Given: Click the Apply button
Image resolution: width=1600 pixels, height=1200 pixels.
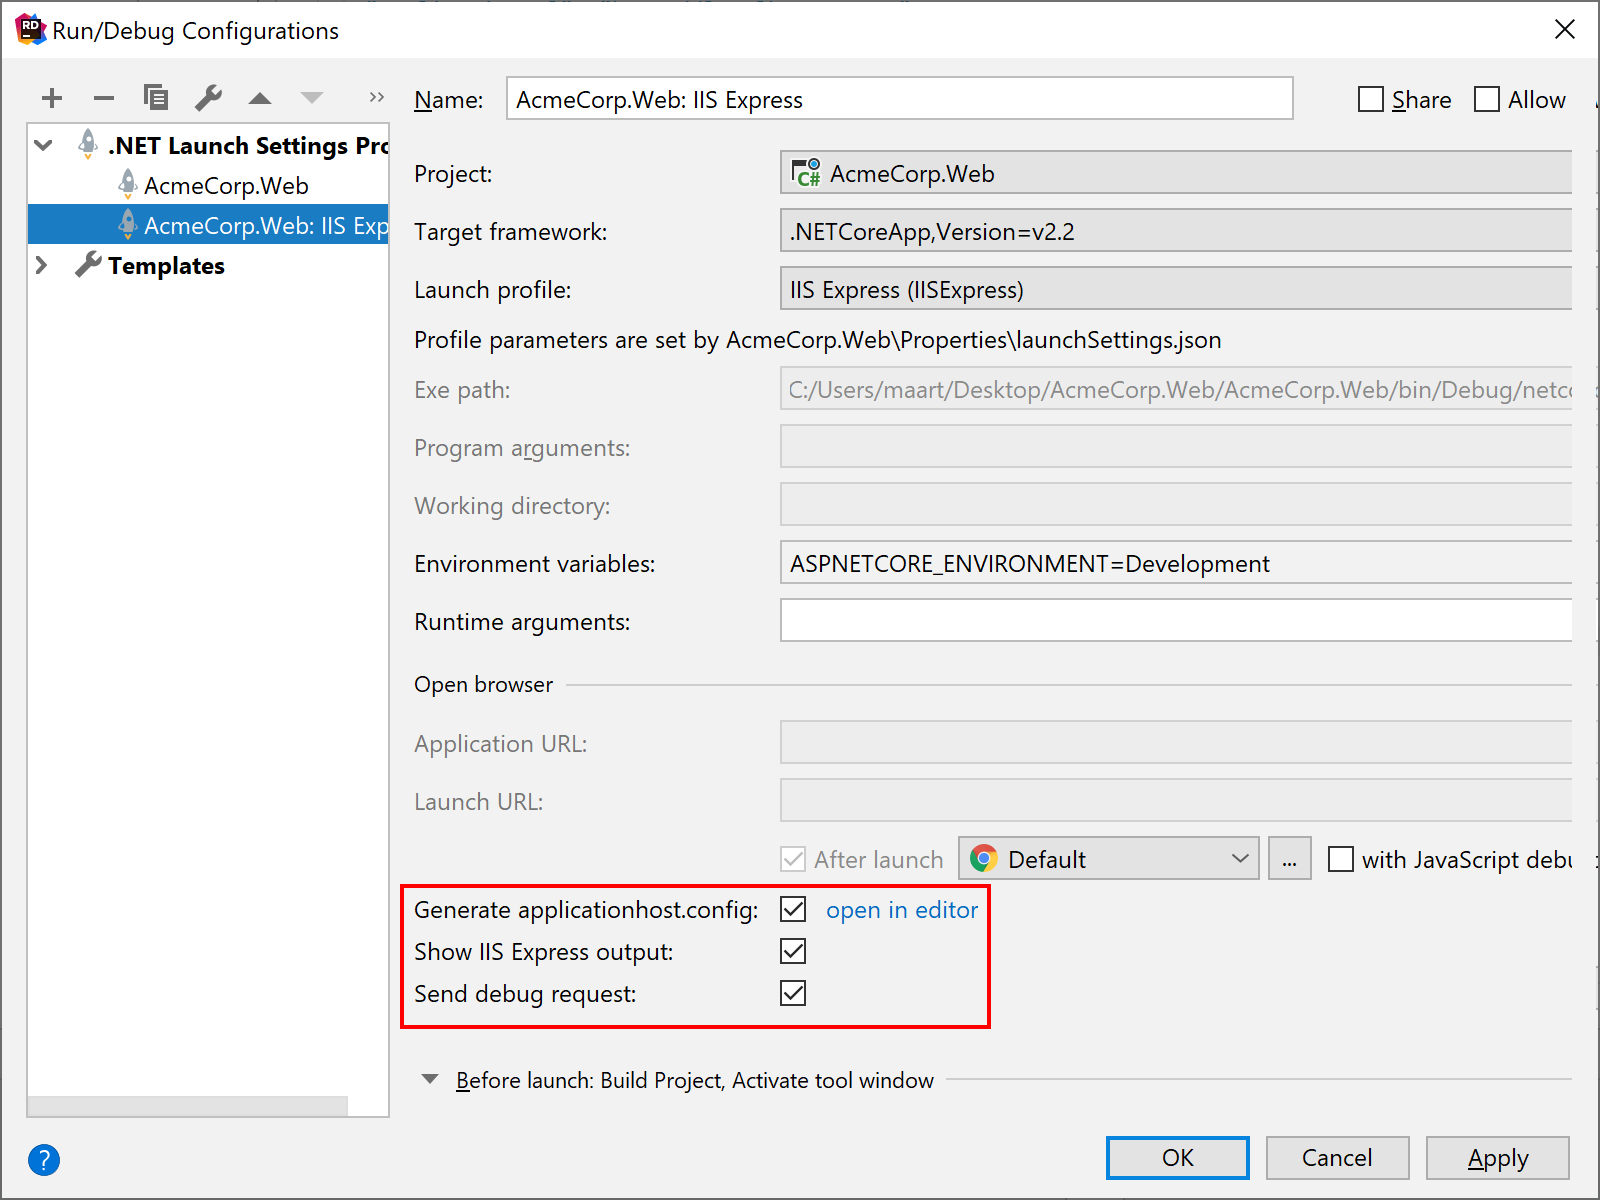Looking at the screenshot, I should pyautogui.click(x=1497, y=1158).
